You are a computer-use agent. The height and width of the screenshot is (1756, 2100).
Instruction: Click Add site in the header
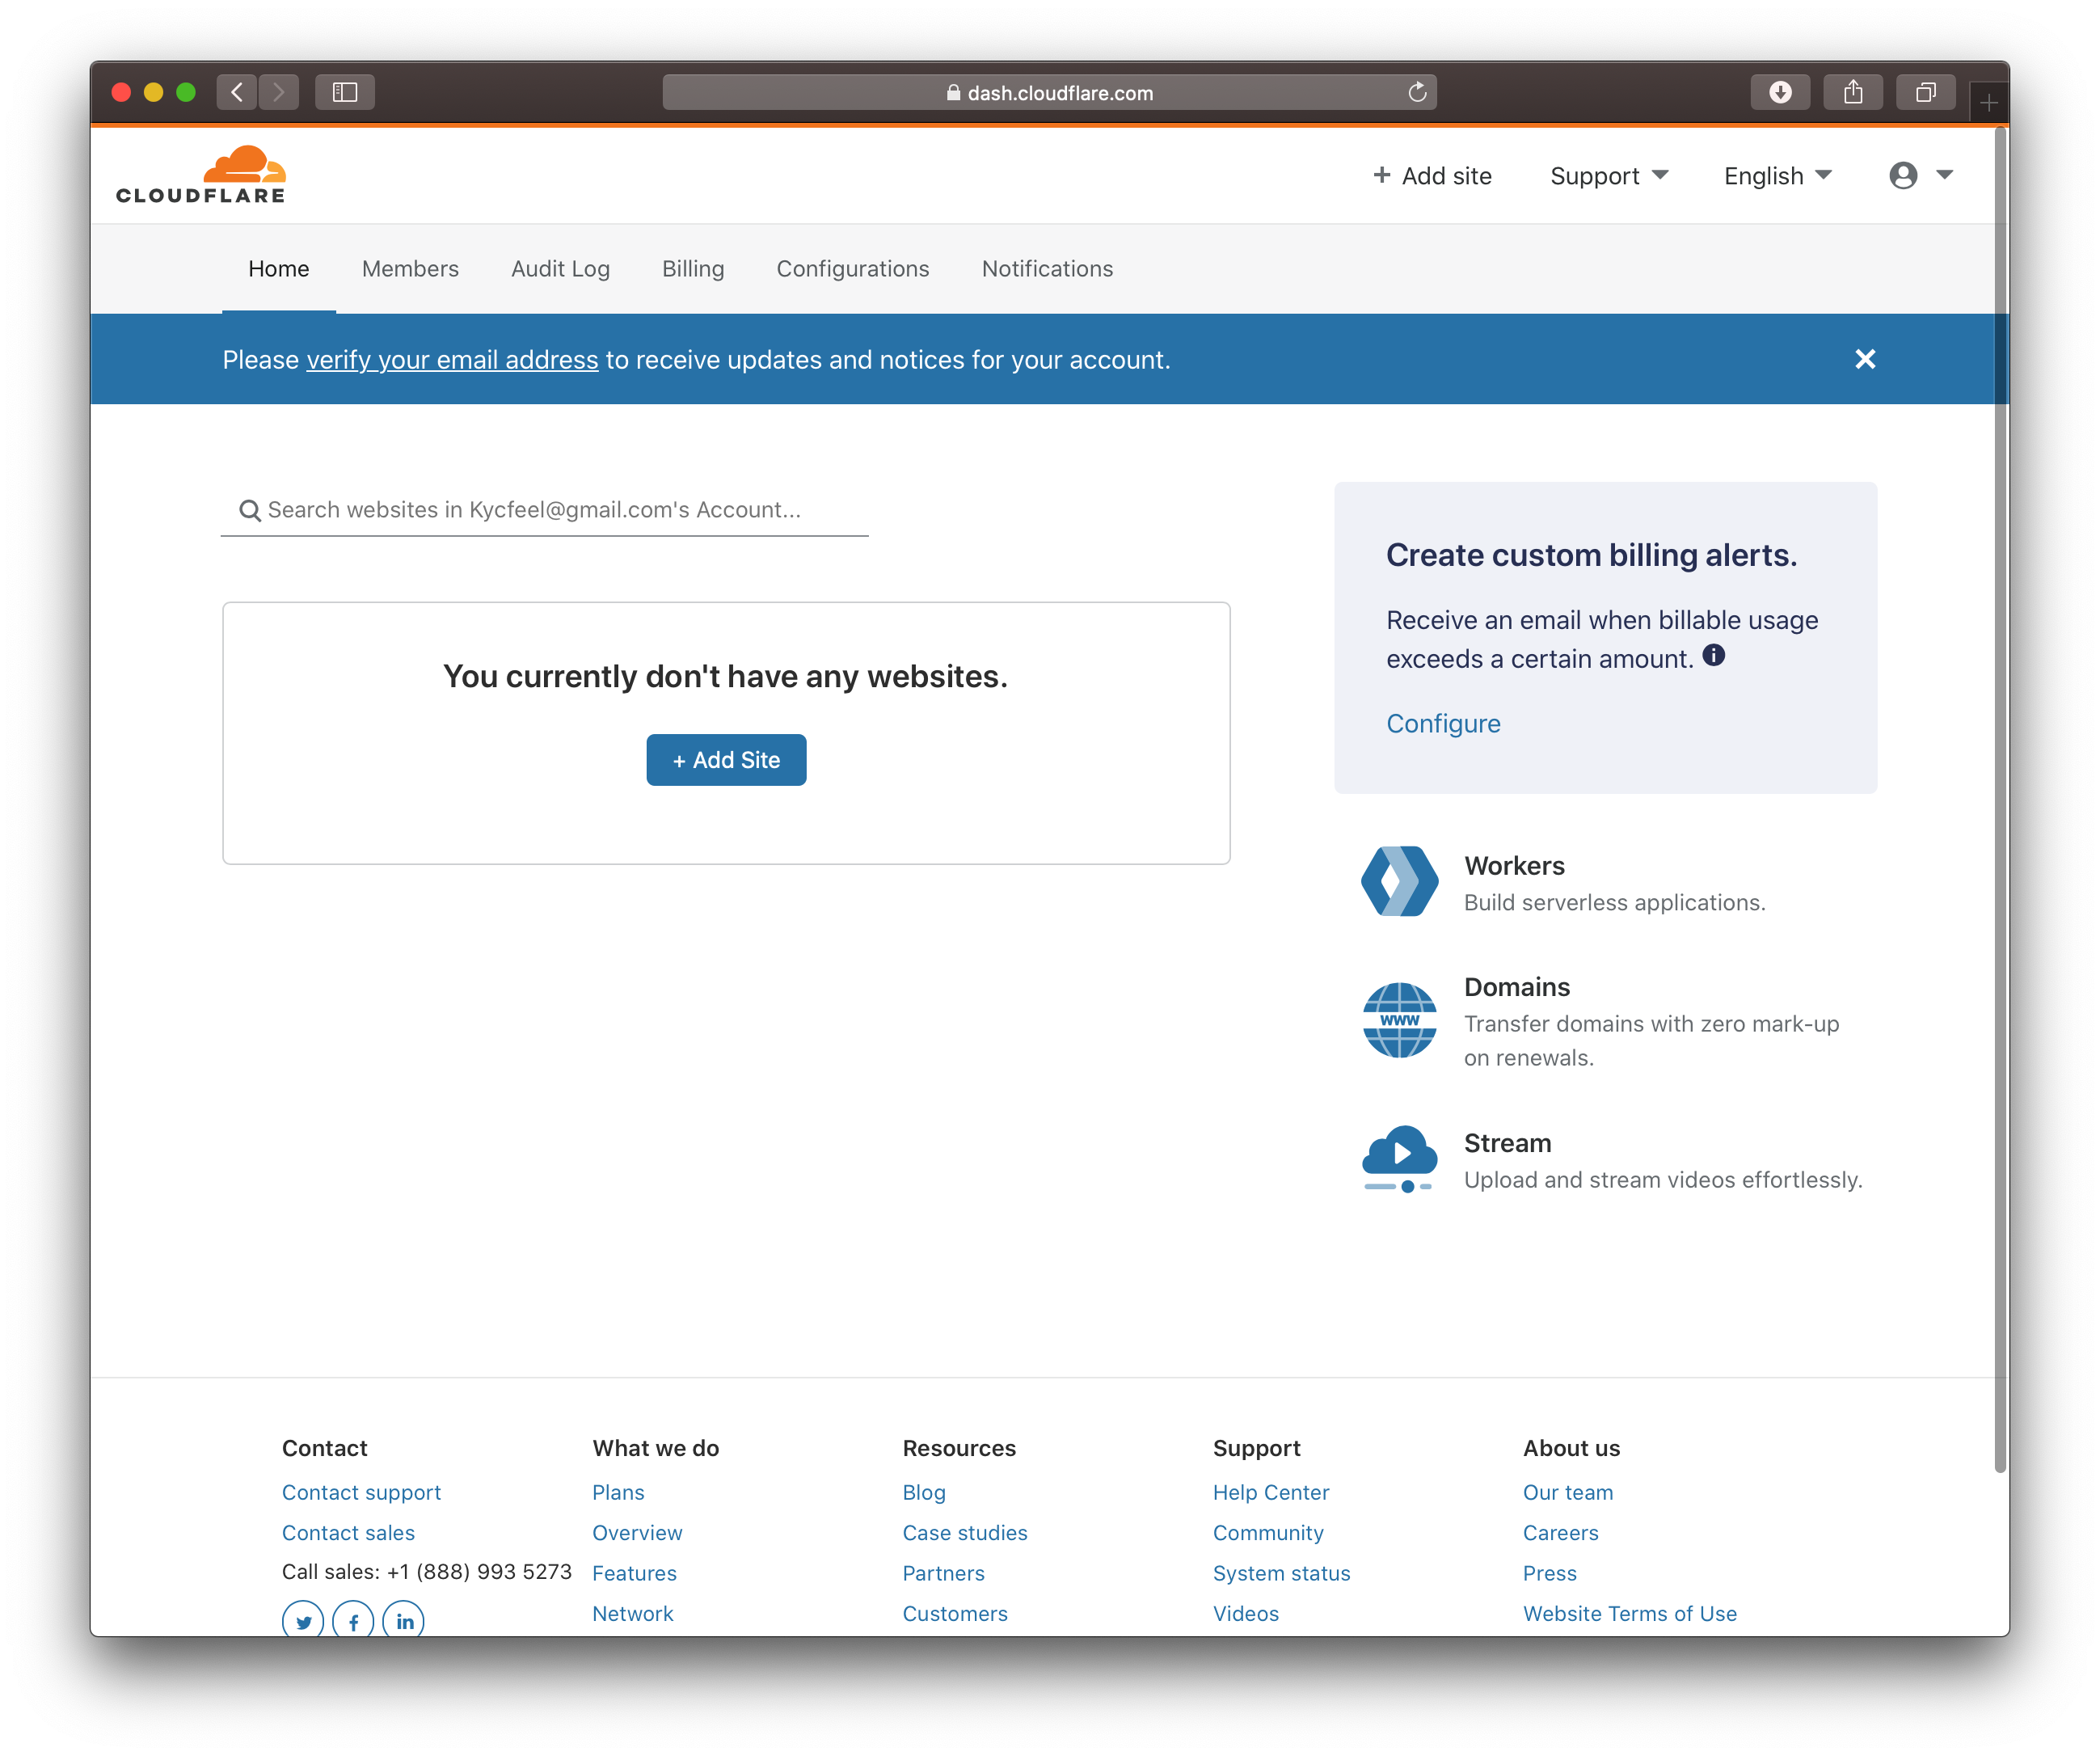[x=1432, y=175]
